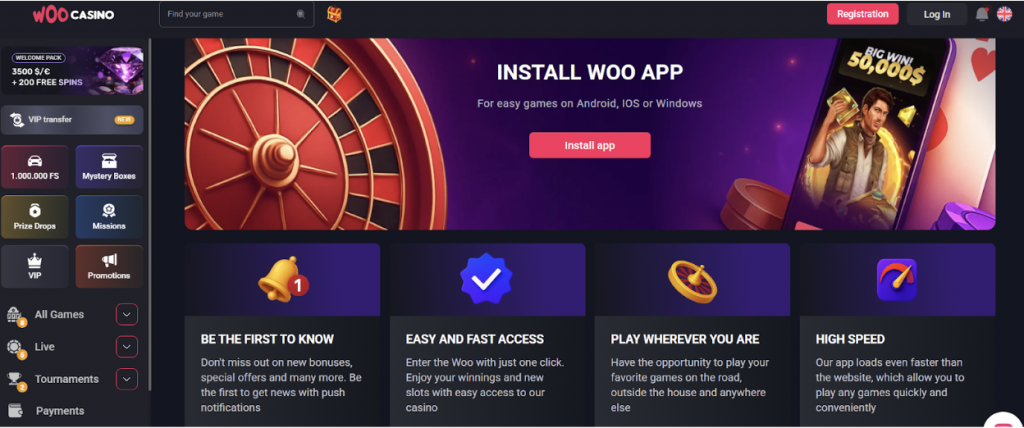Viewport: 1024px width, 428px height.
Task: Change language via UK flag icon
Action: pos(1004,14)
